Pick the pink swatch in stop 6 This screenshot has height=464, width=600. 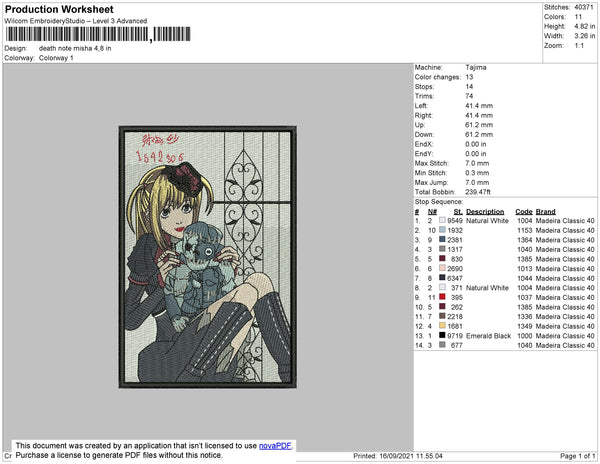[442, 268]
